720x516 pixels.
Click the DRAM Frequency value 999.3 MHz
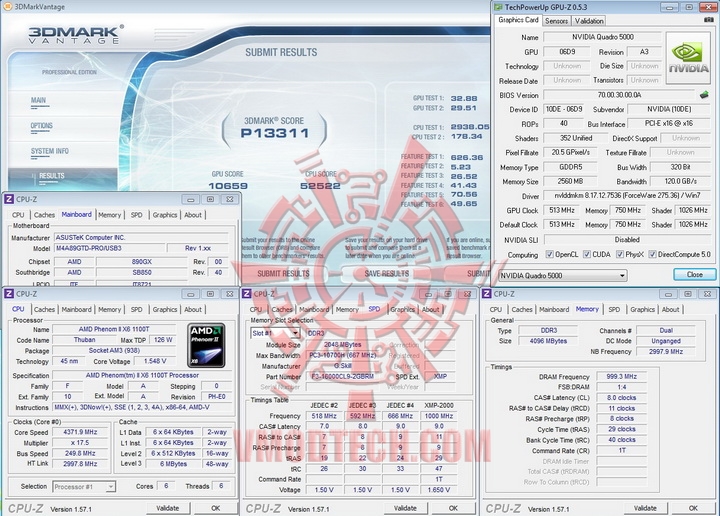[622, 376]
